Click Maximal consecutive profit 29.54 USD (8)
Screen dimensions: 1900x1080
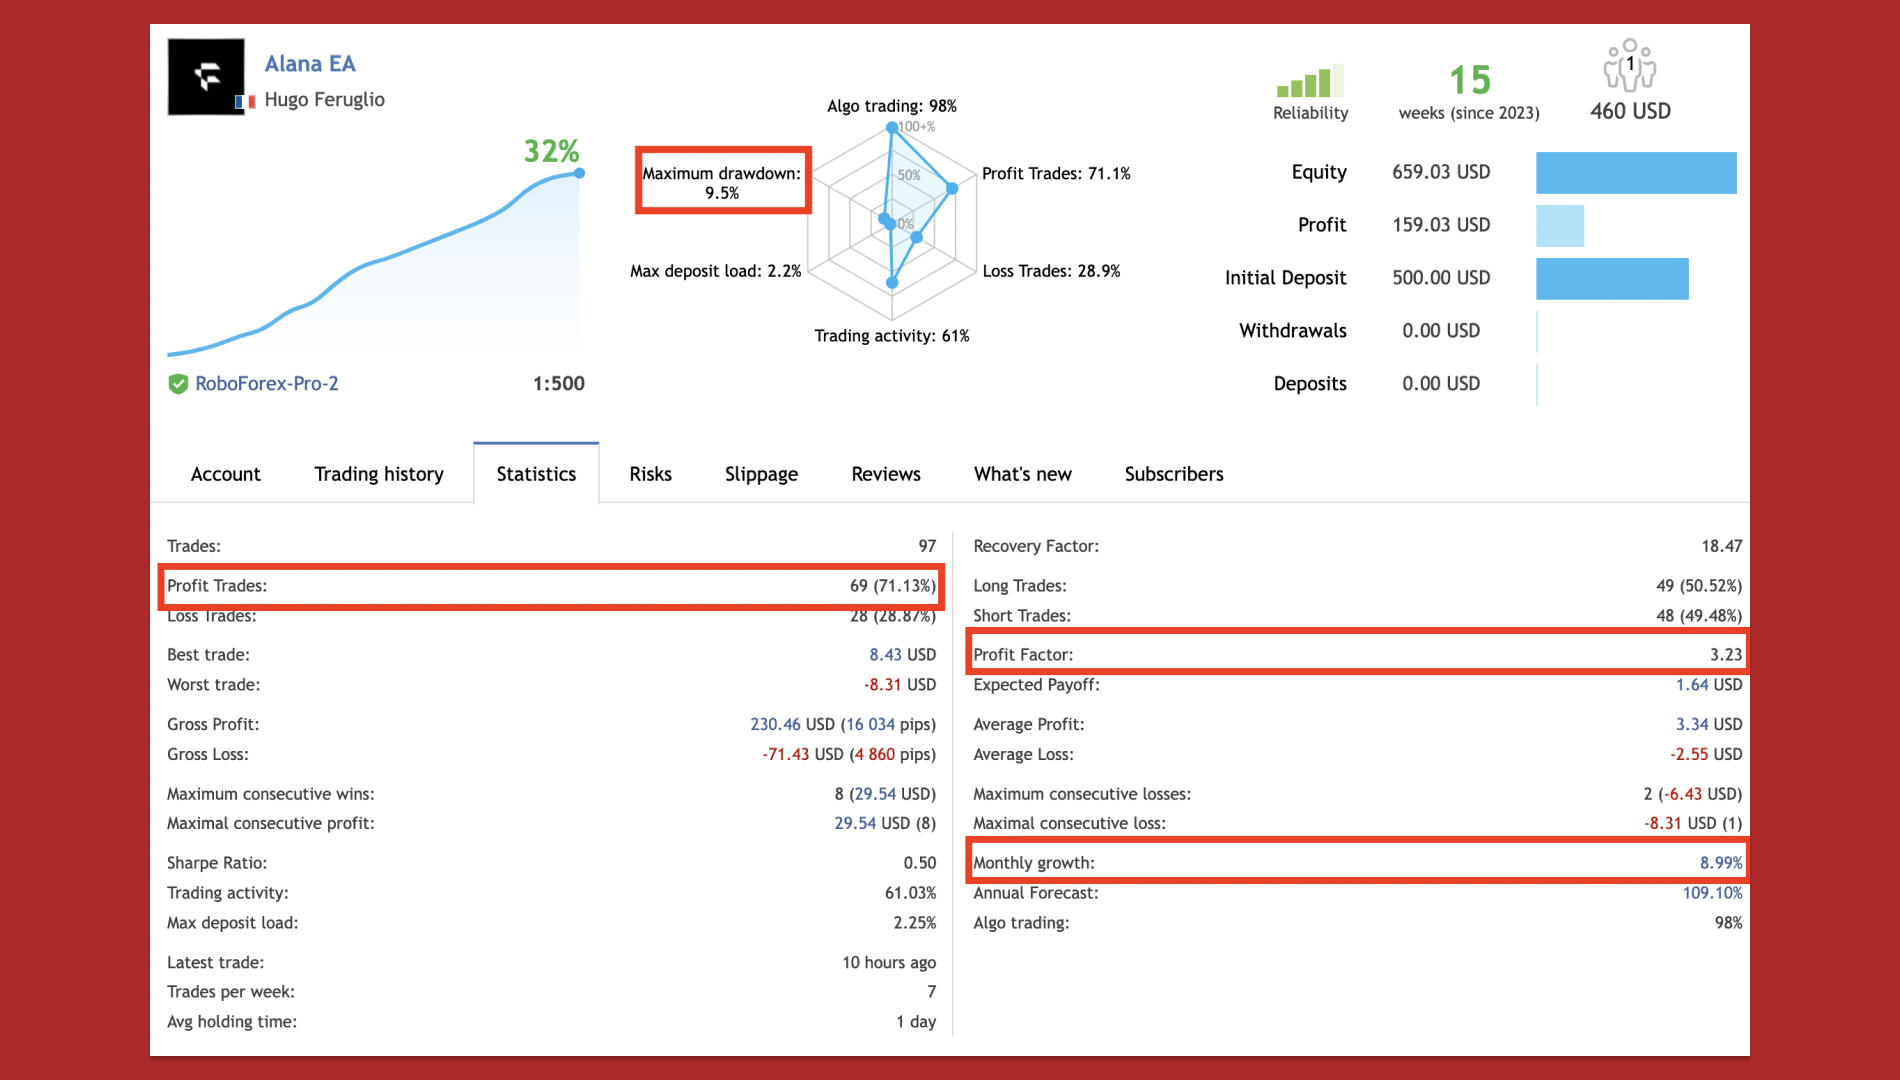point(885,823)
